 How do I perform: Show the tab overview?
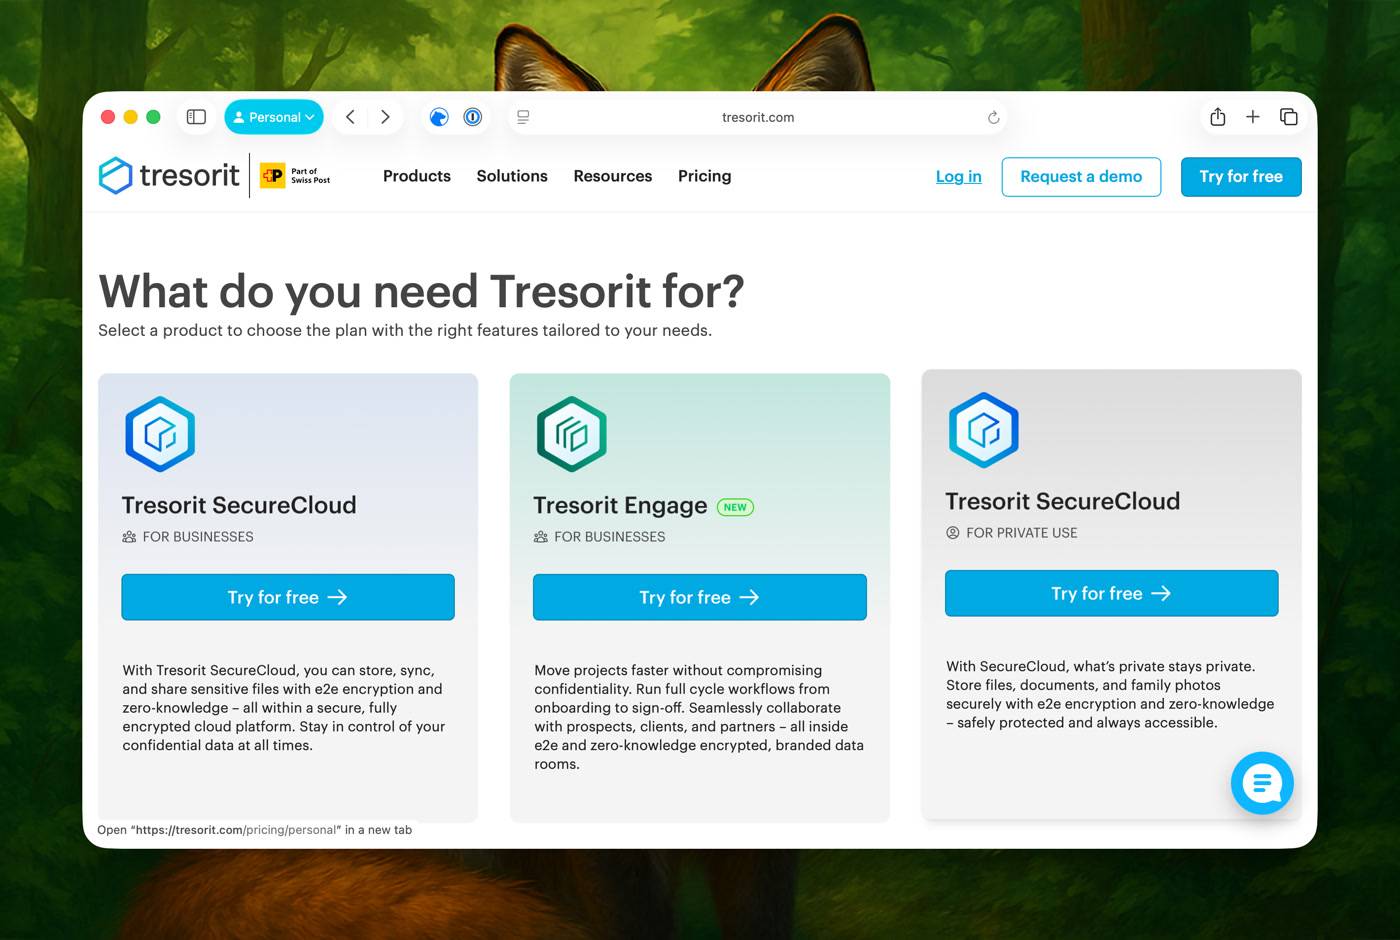(x=1289, y=117)
